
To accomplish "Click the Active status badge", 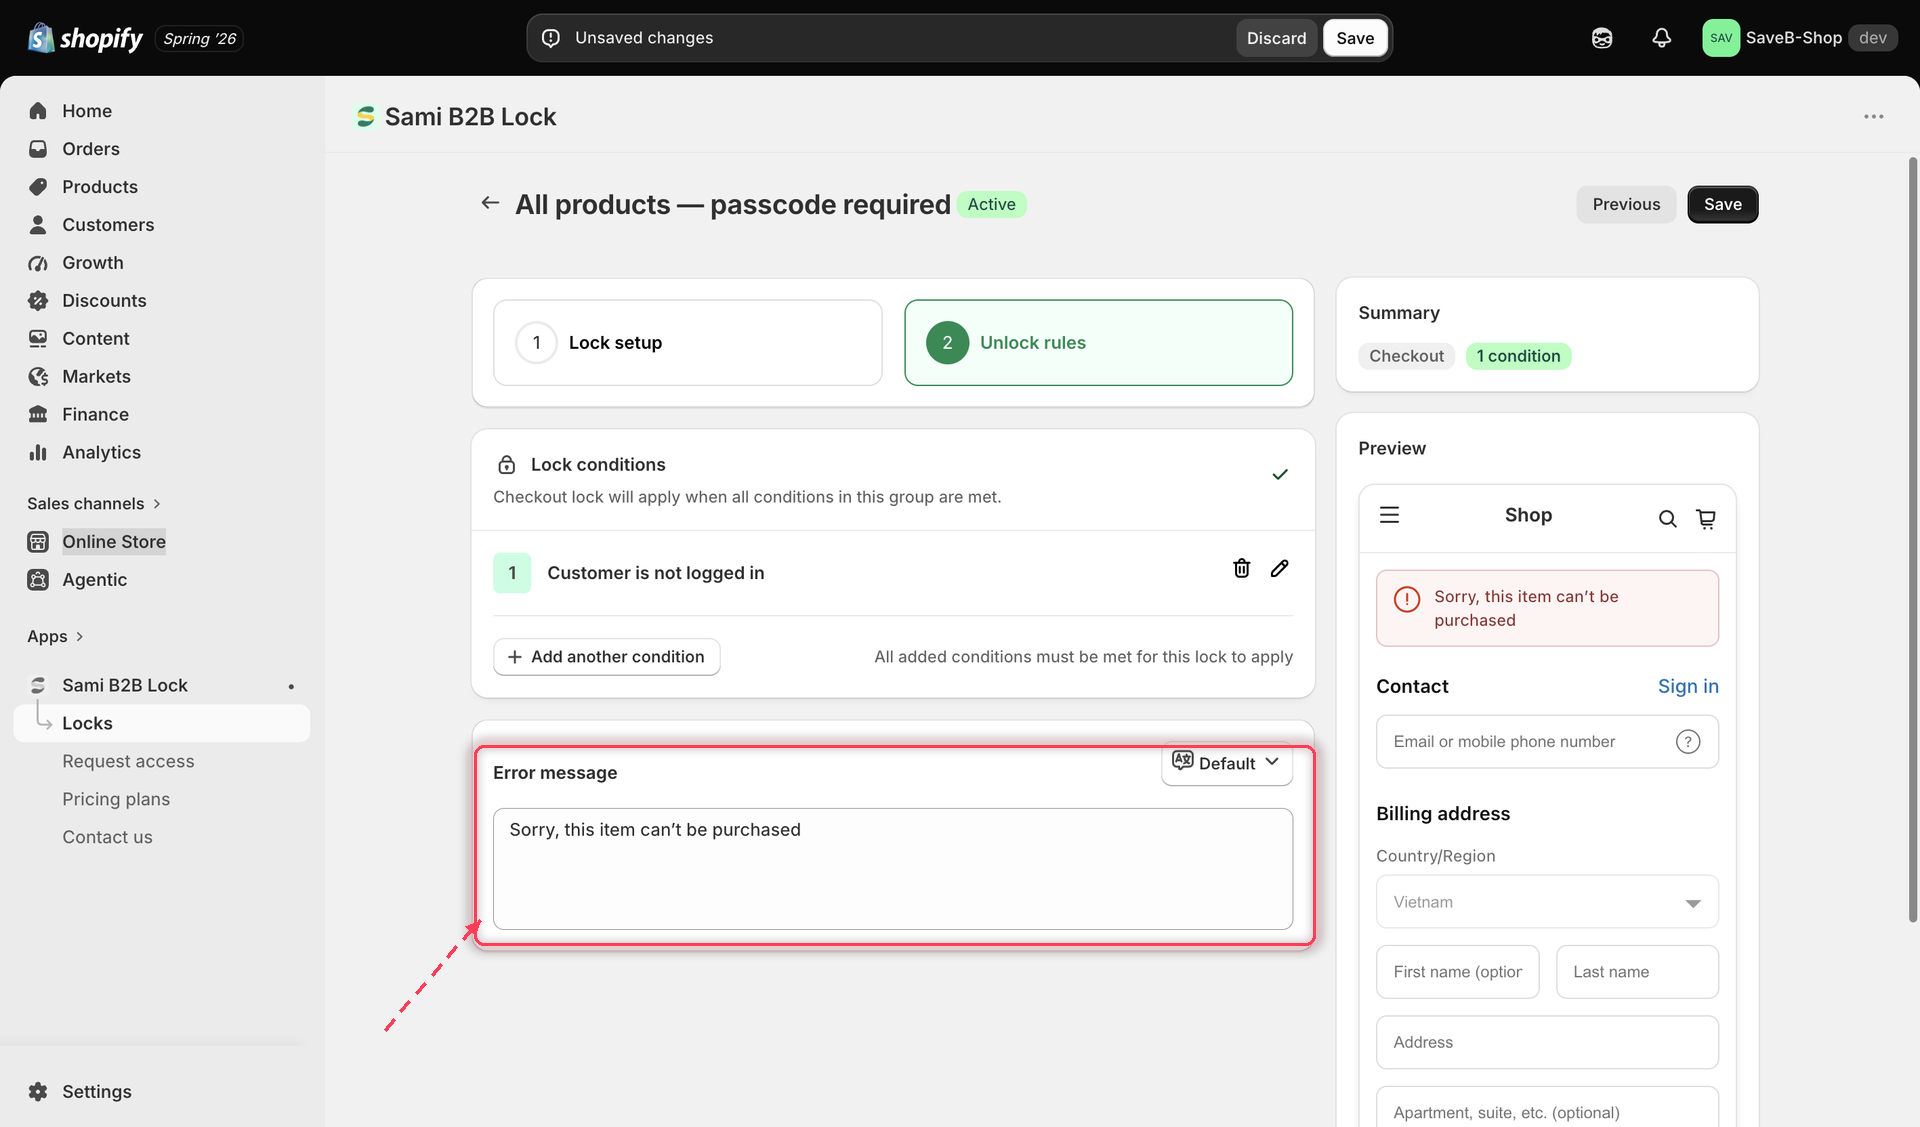I will point(991,204).
